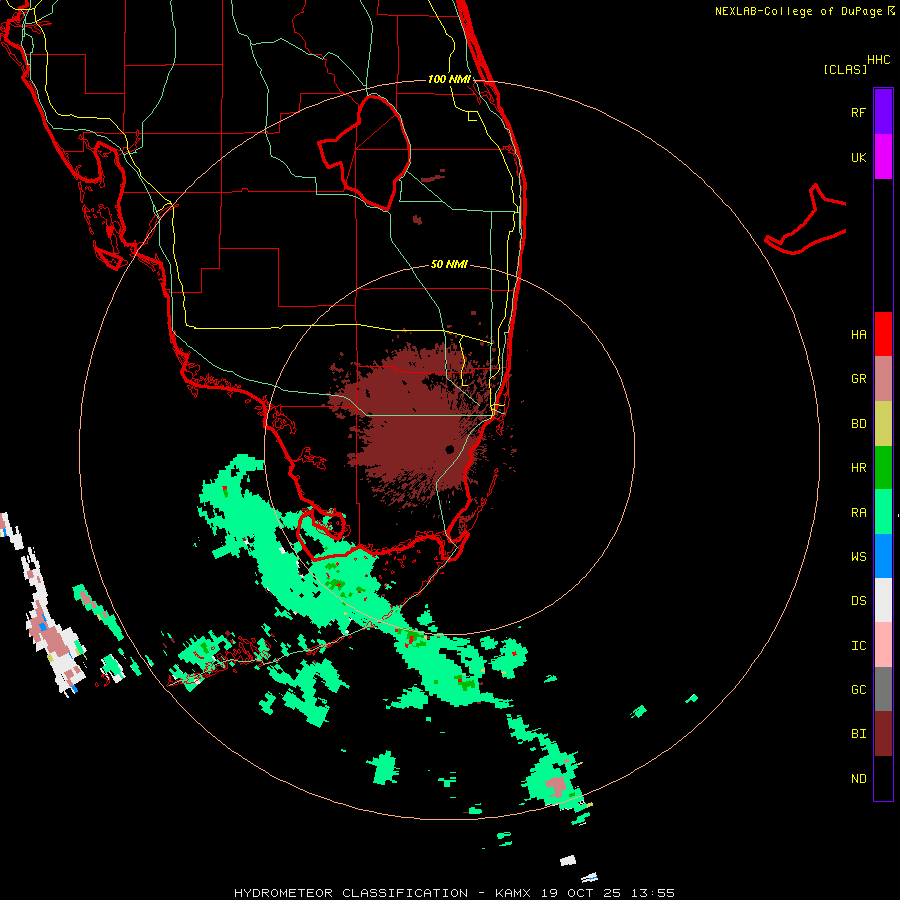The width and height of the screenshot is (900, 900).
Task: Click the red HA legend color swatch
Action: (883, 334)
